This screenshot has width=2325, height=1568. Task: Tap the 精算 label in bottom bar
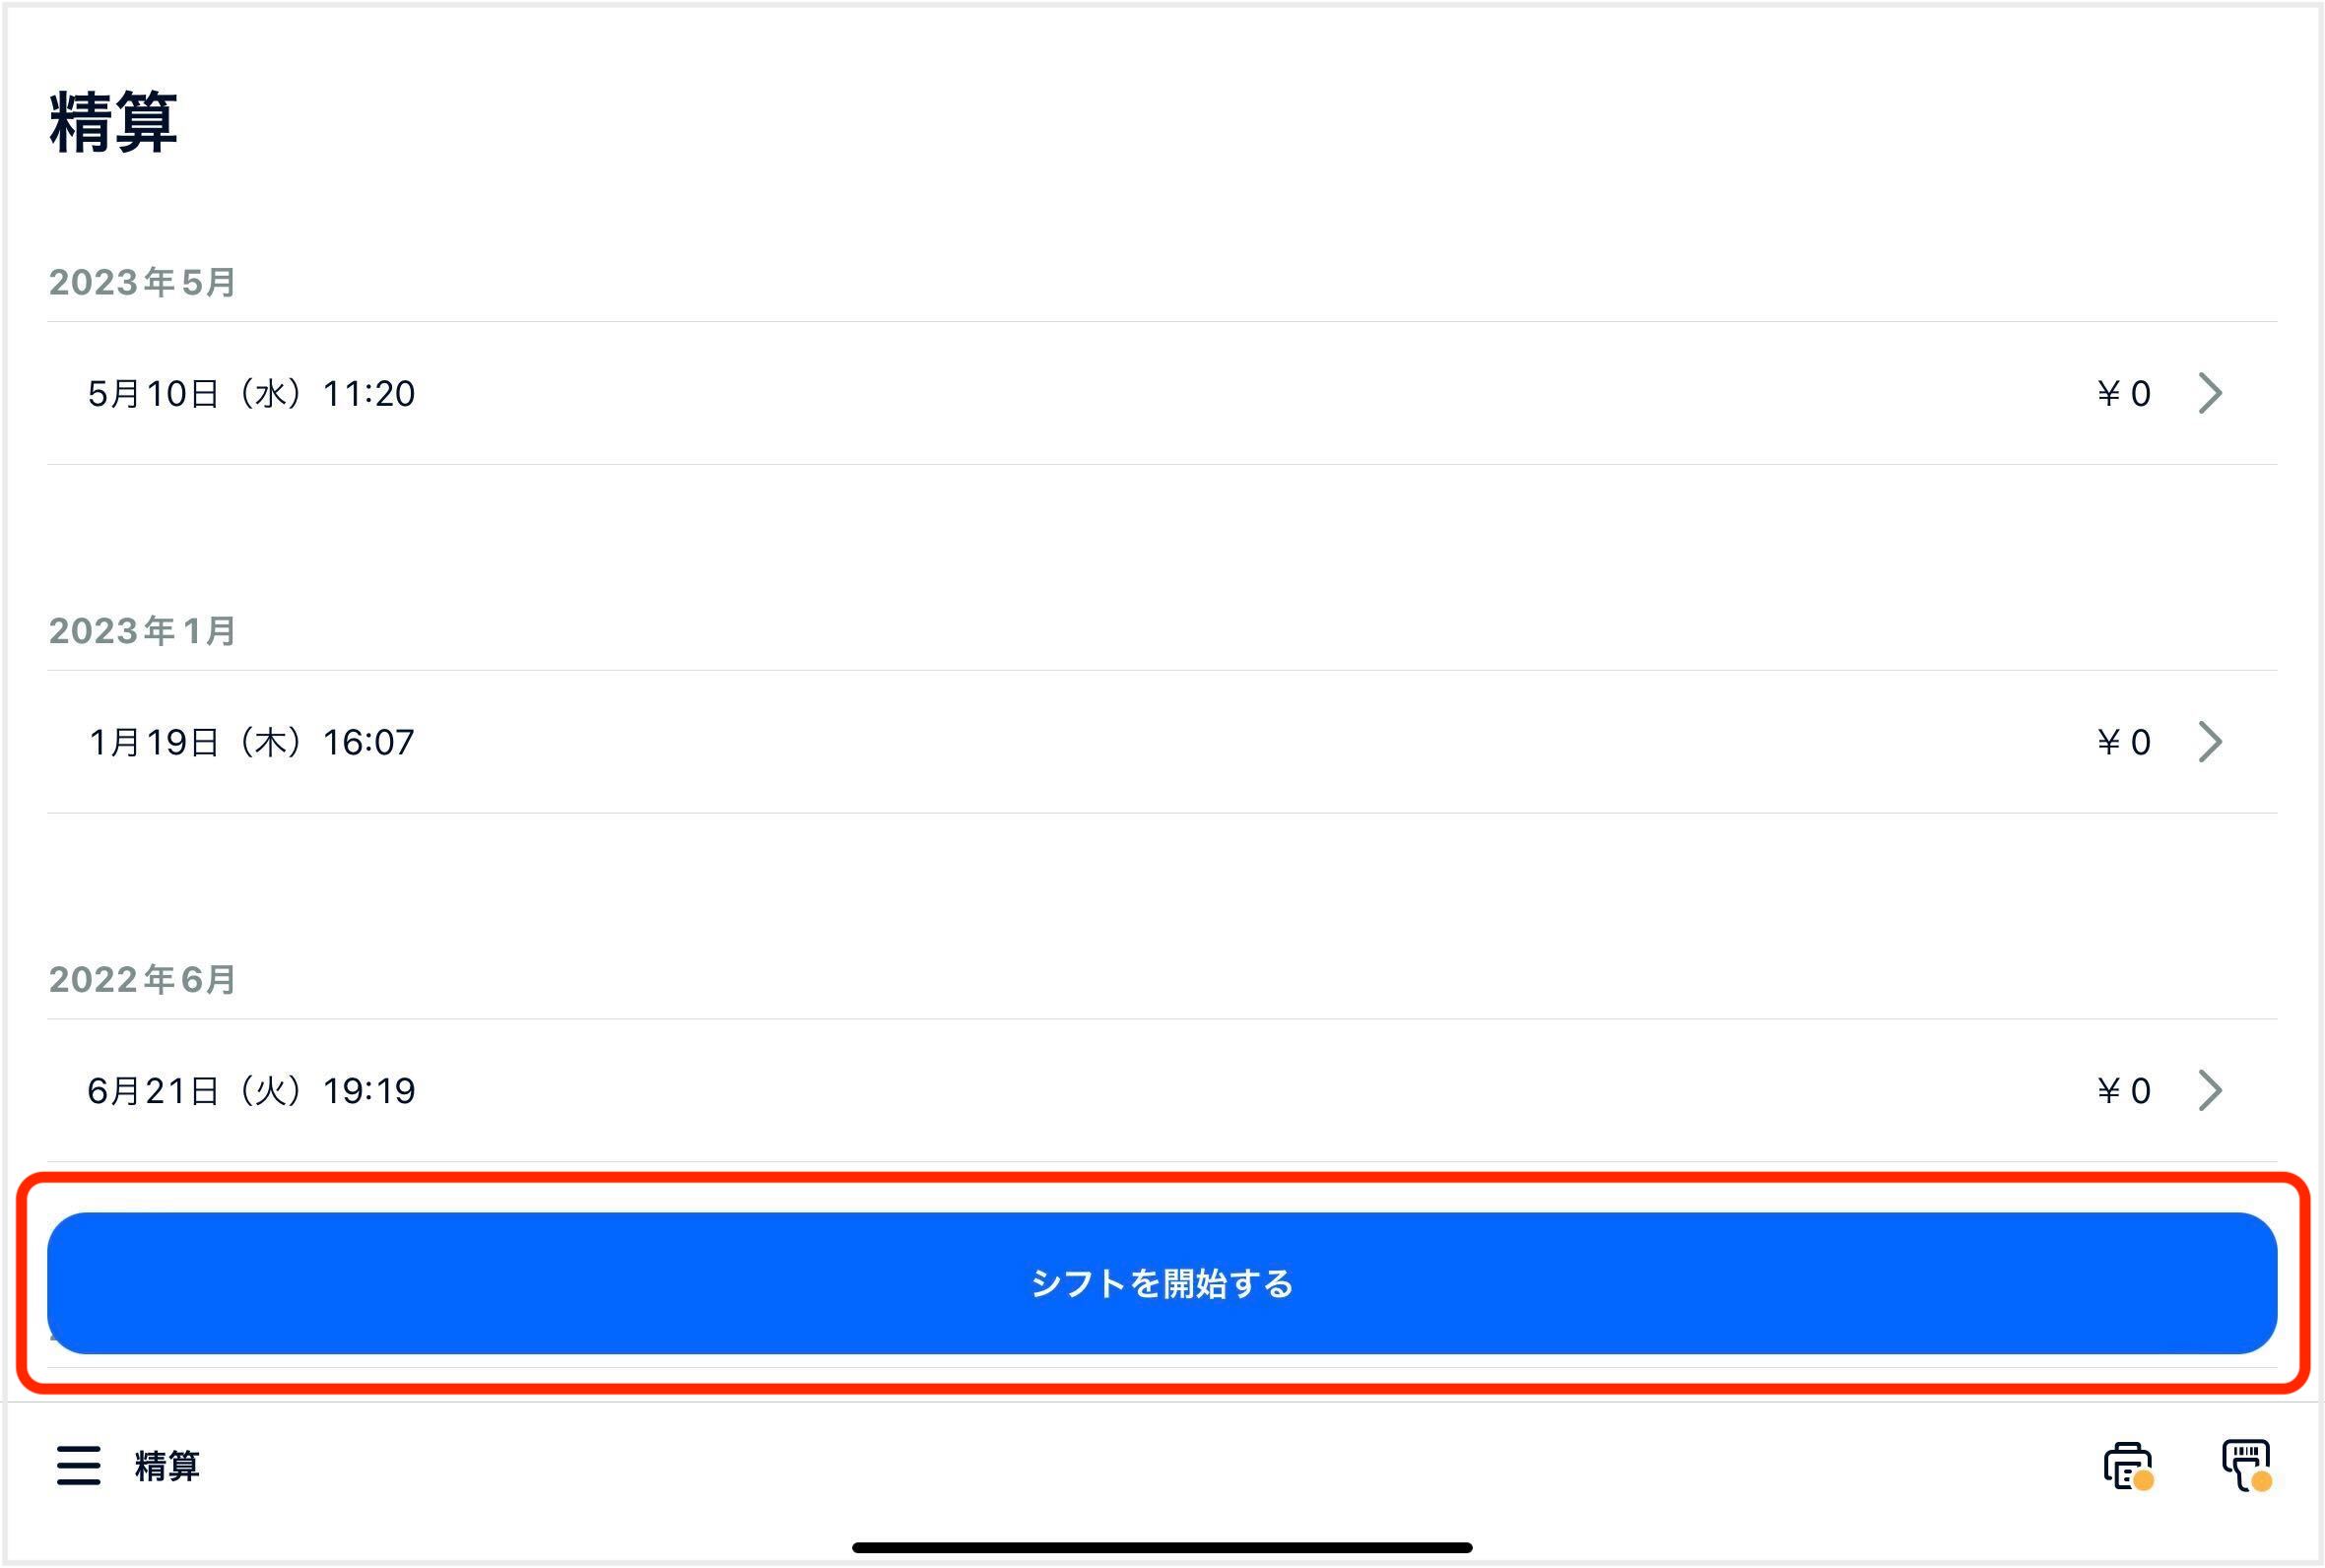(x=167, y=1466)
